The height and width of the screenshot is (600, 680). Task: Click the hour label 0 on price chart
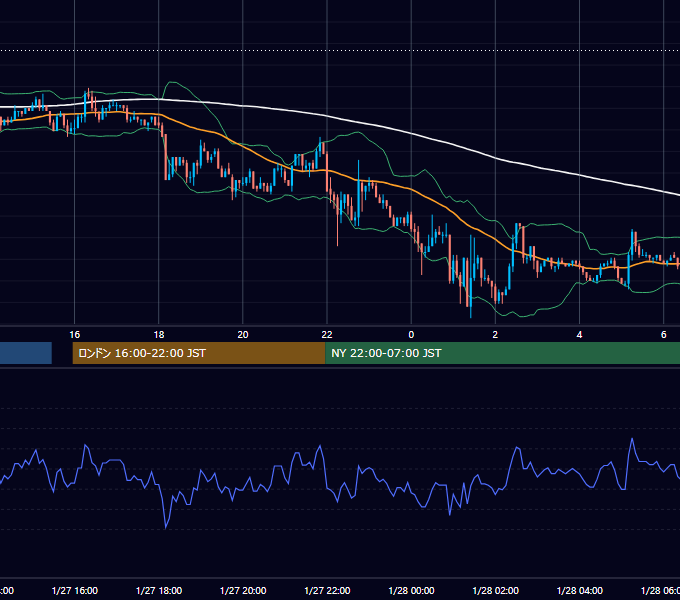point(411,334)
